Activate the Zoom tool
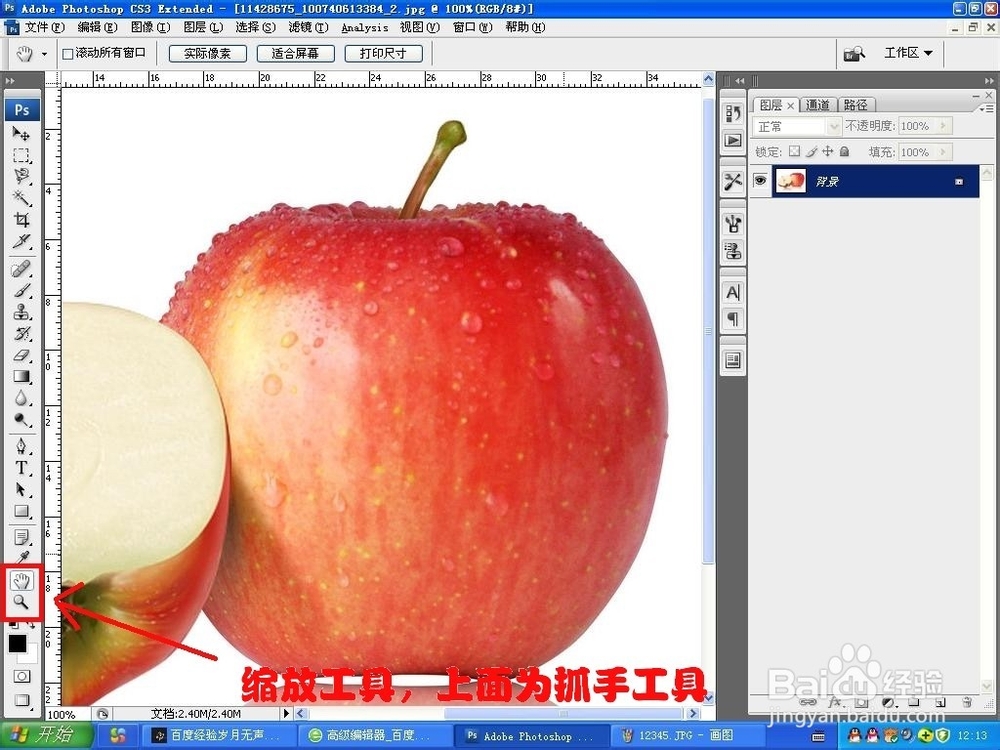The height and width of the screenshot is (750, 1000). [x=22, y=602]
